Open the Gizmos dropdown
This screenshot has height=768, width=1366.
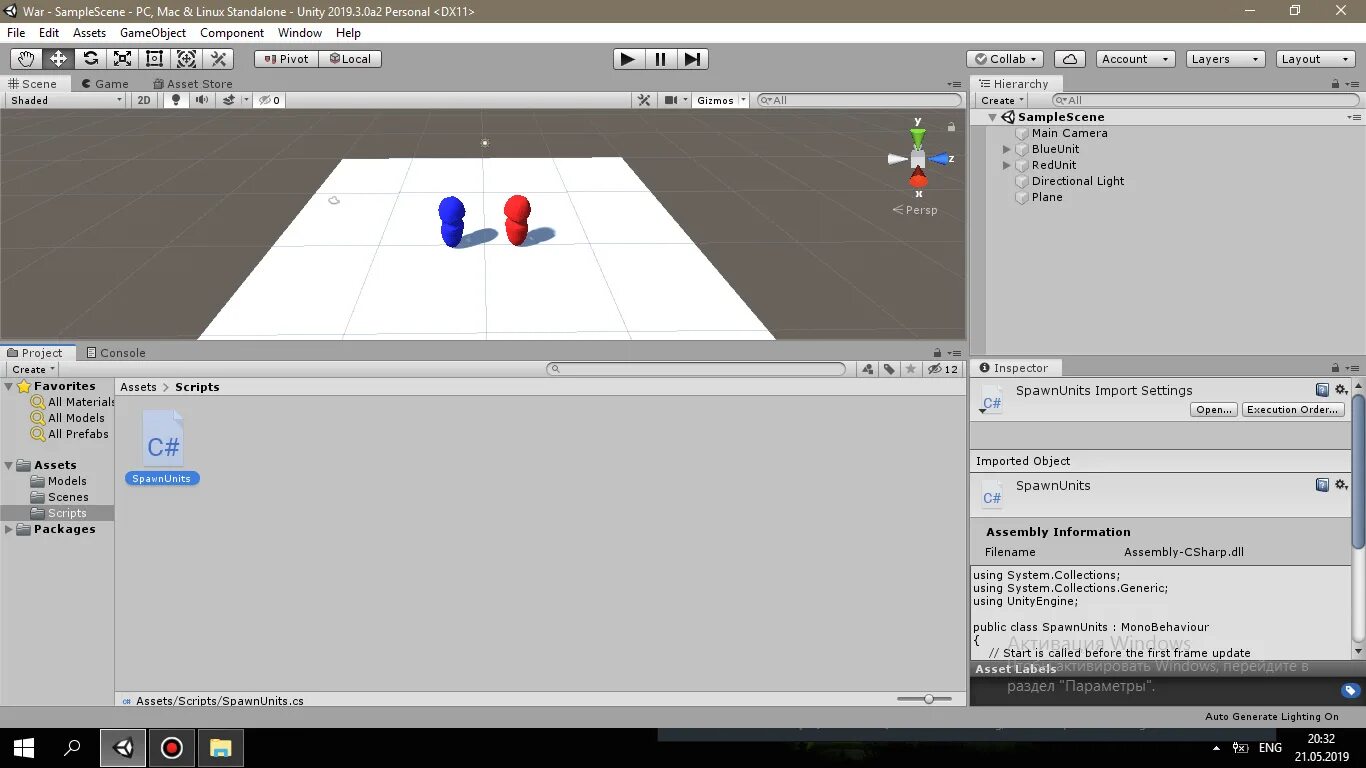(721, 100)
